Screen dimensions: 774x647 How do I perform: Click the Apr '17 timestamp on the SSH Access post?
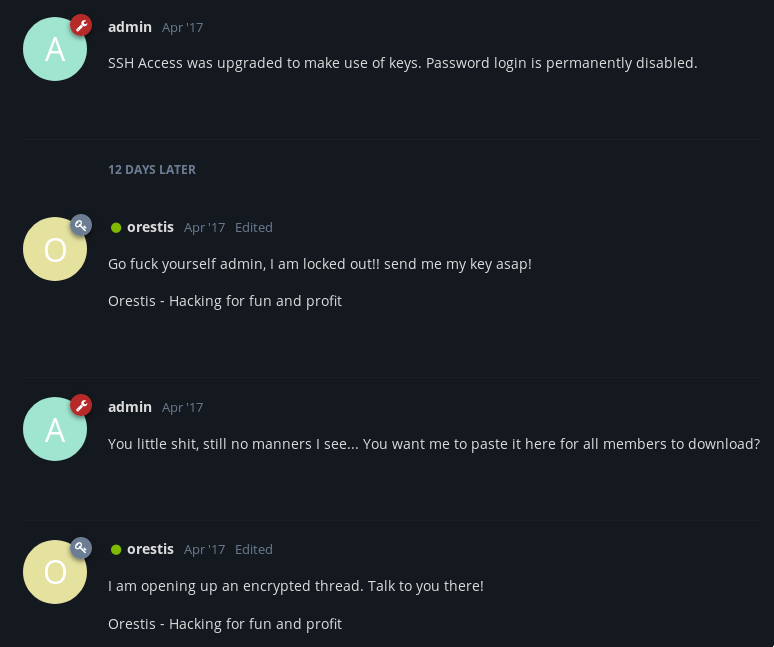(x=182, y=28)
